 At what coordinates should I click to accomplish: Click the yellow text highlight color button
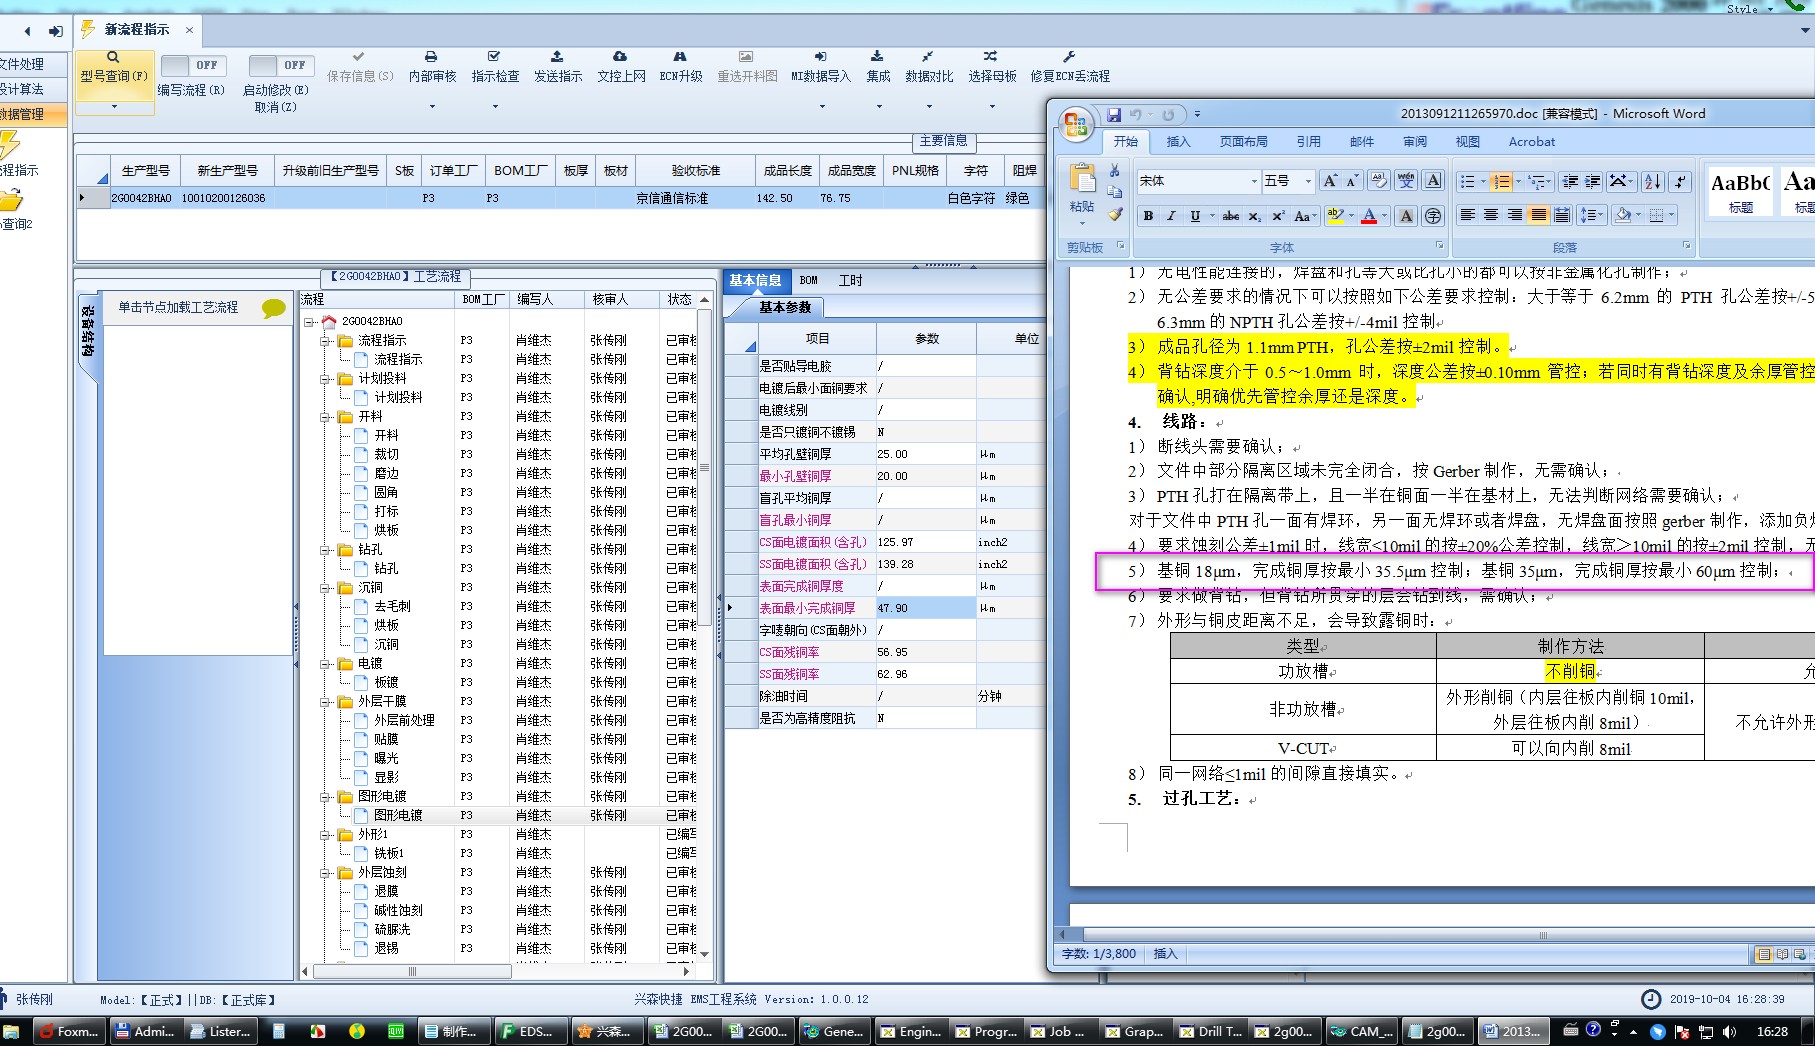(1335, 216)
